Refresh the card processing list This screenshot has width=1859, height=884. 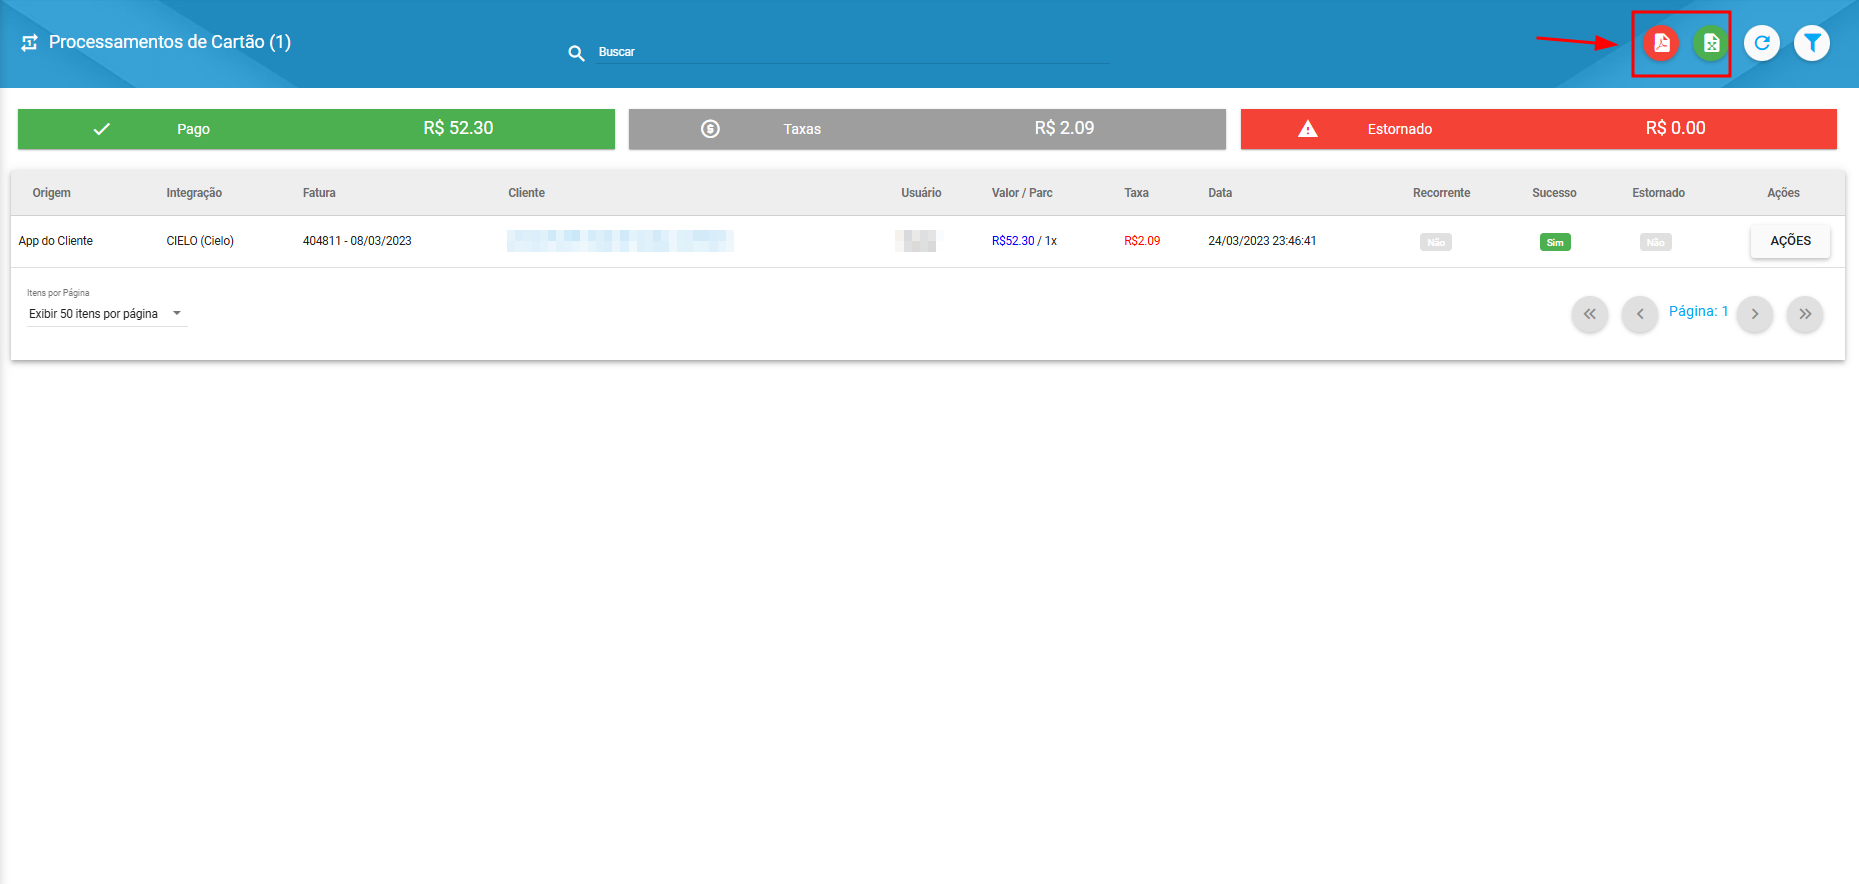1762,43
